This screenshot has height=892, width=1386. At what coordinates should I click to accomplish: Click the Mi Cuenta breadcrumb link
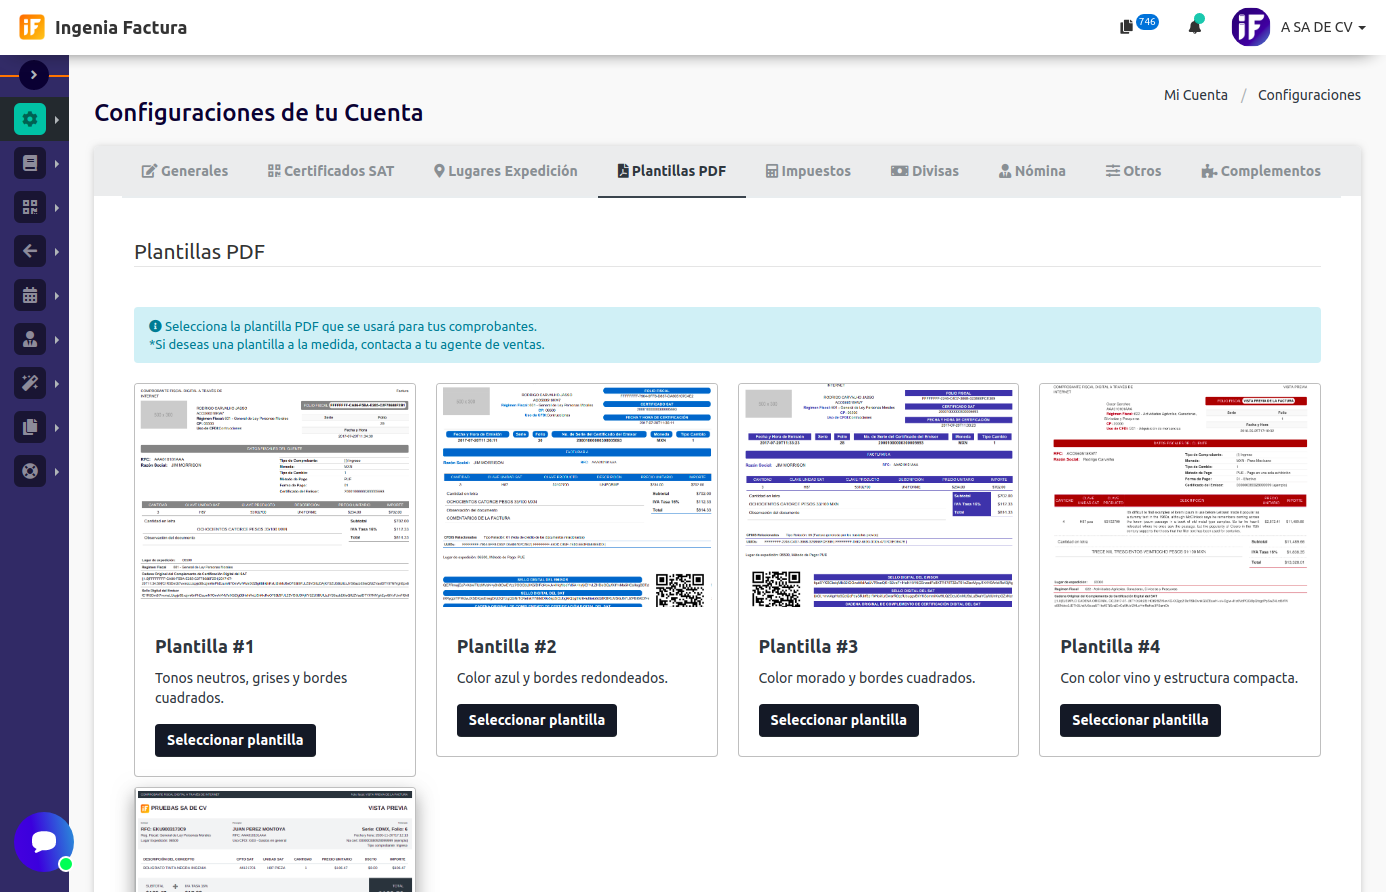[1195, 95]
